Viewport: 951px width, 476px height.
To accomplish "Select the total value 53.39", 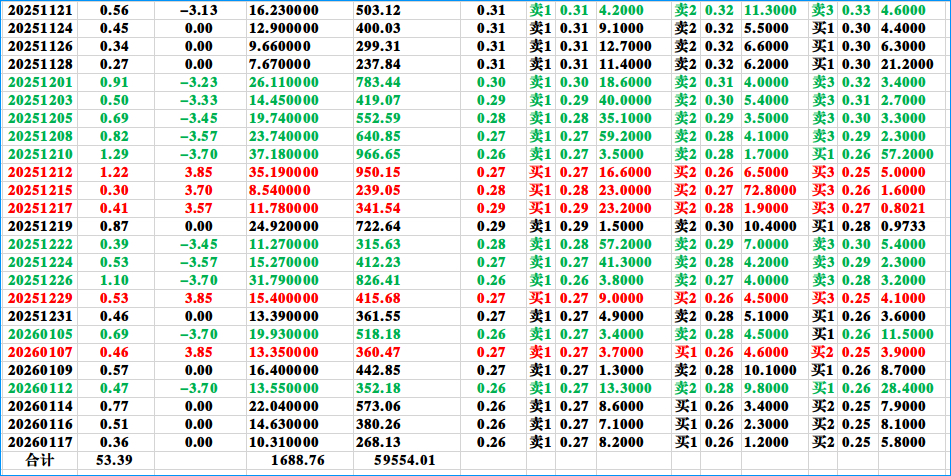I will (x=114, y=460).
